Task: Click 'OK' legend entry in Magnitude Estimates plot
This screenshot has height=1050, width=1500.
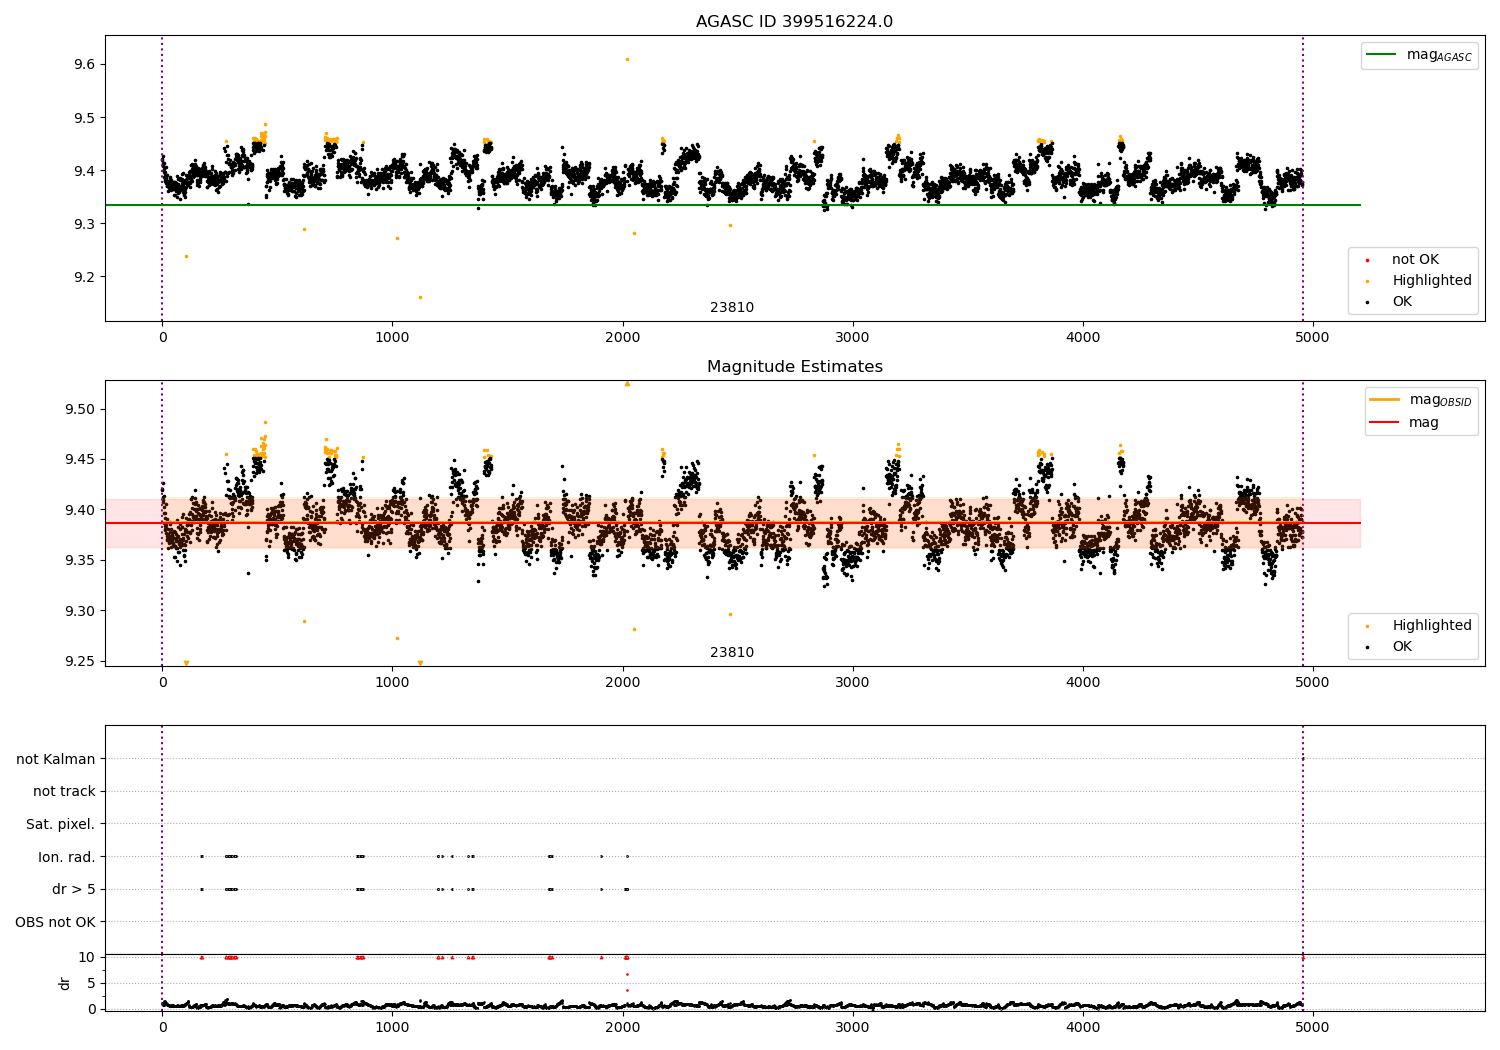Action: 1402,647
